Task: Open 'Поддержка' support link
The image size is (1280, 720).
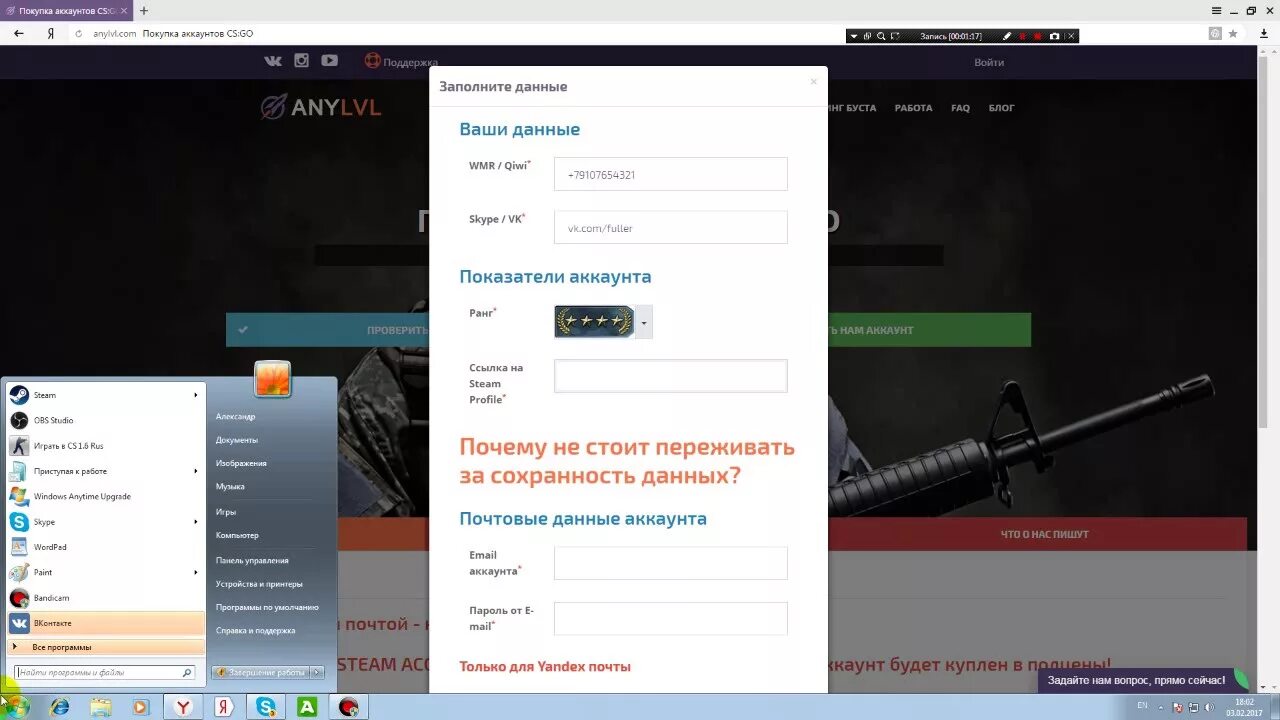Action: [x=401, y=62]
